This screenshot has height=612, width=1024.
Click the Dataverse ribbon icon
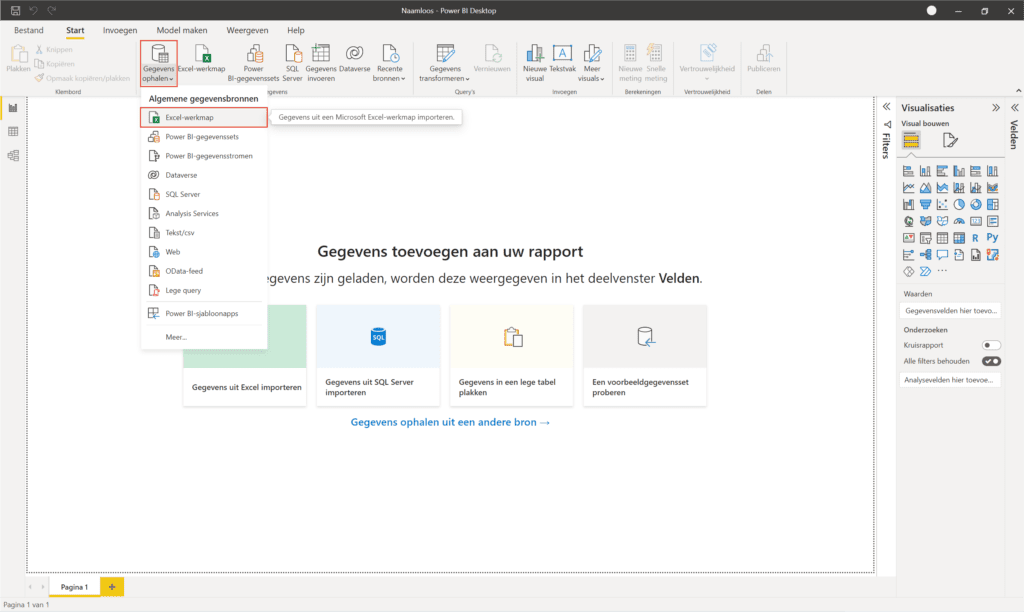coord(355,59)
